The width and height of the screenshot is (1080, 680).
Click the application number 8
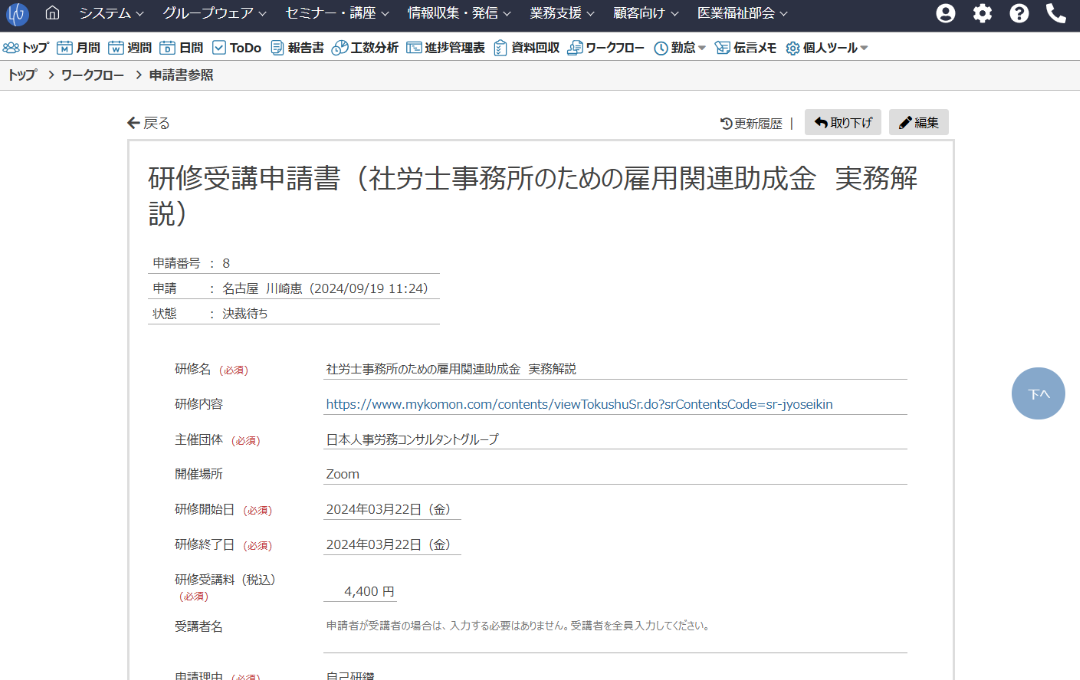[226, 263]
